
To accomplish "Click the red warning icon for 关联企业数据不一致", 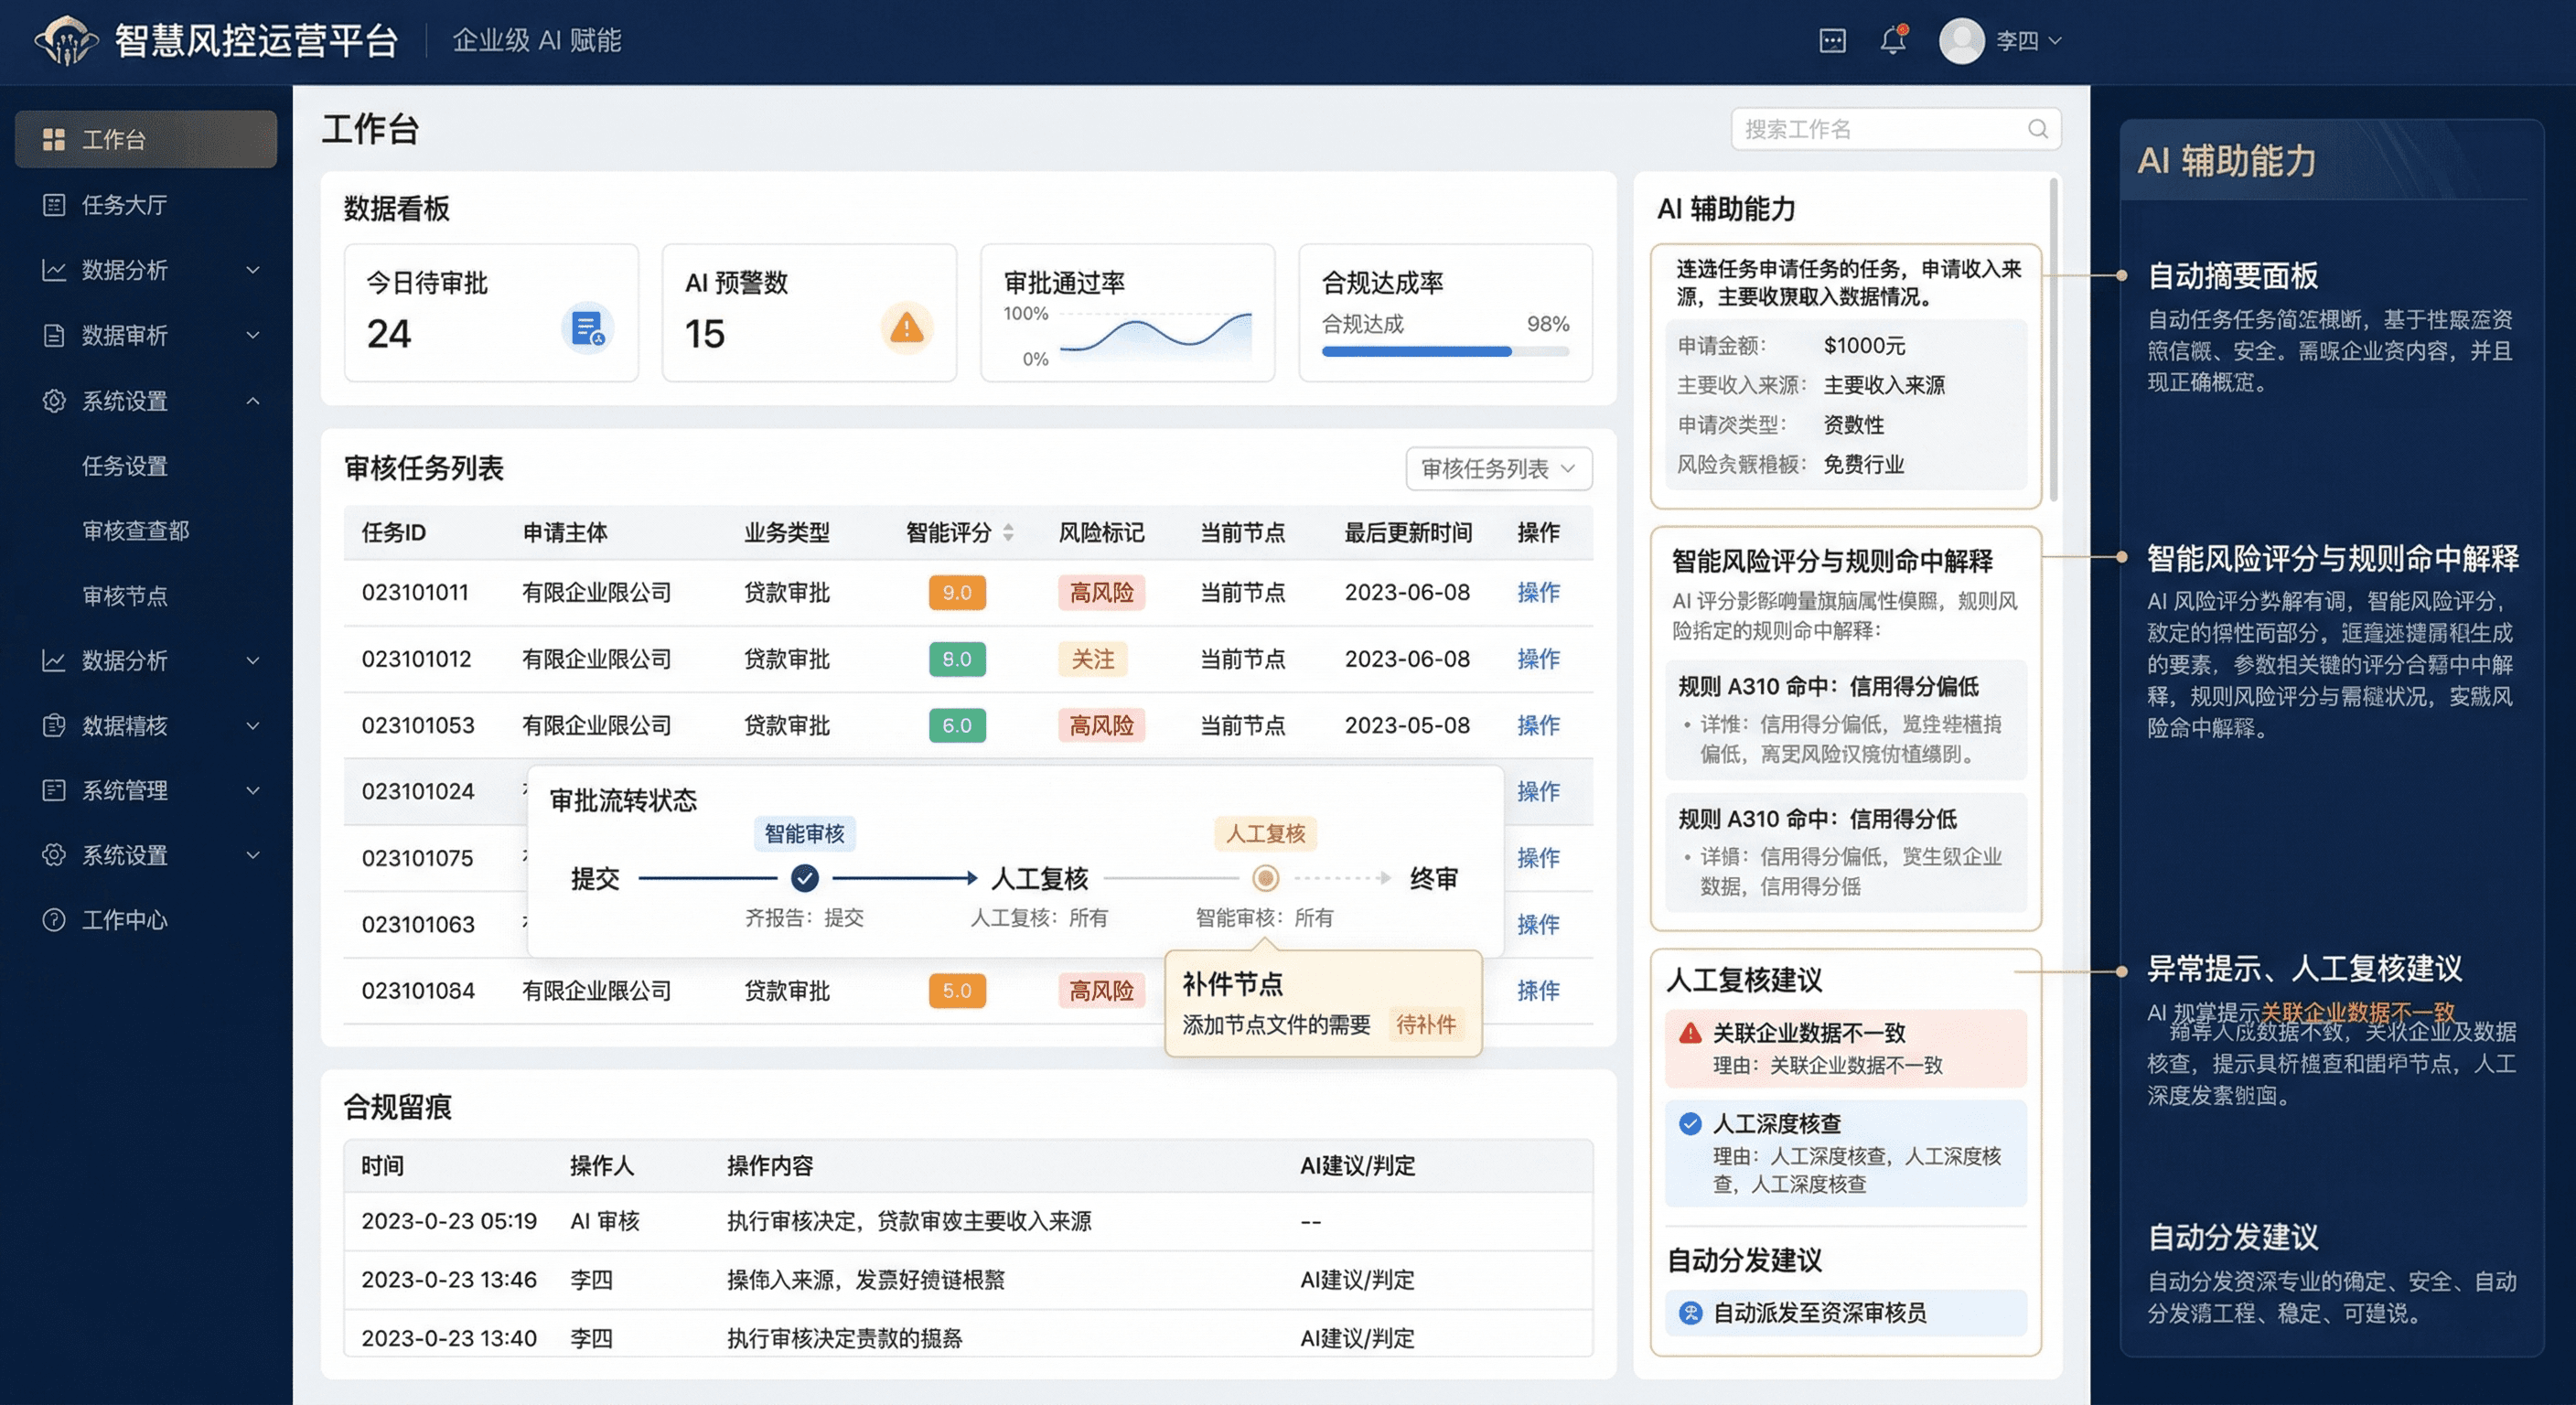I will (x=1690, y=1033).
